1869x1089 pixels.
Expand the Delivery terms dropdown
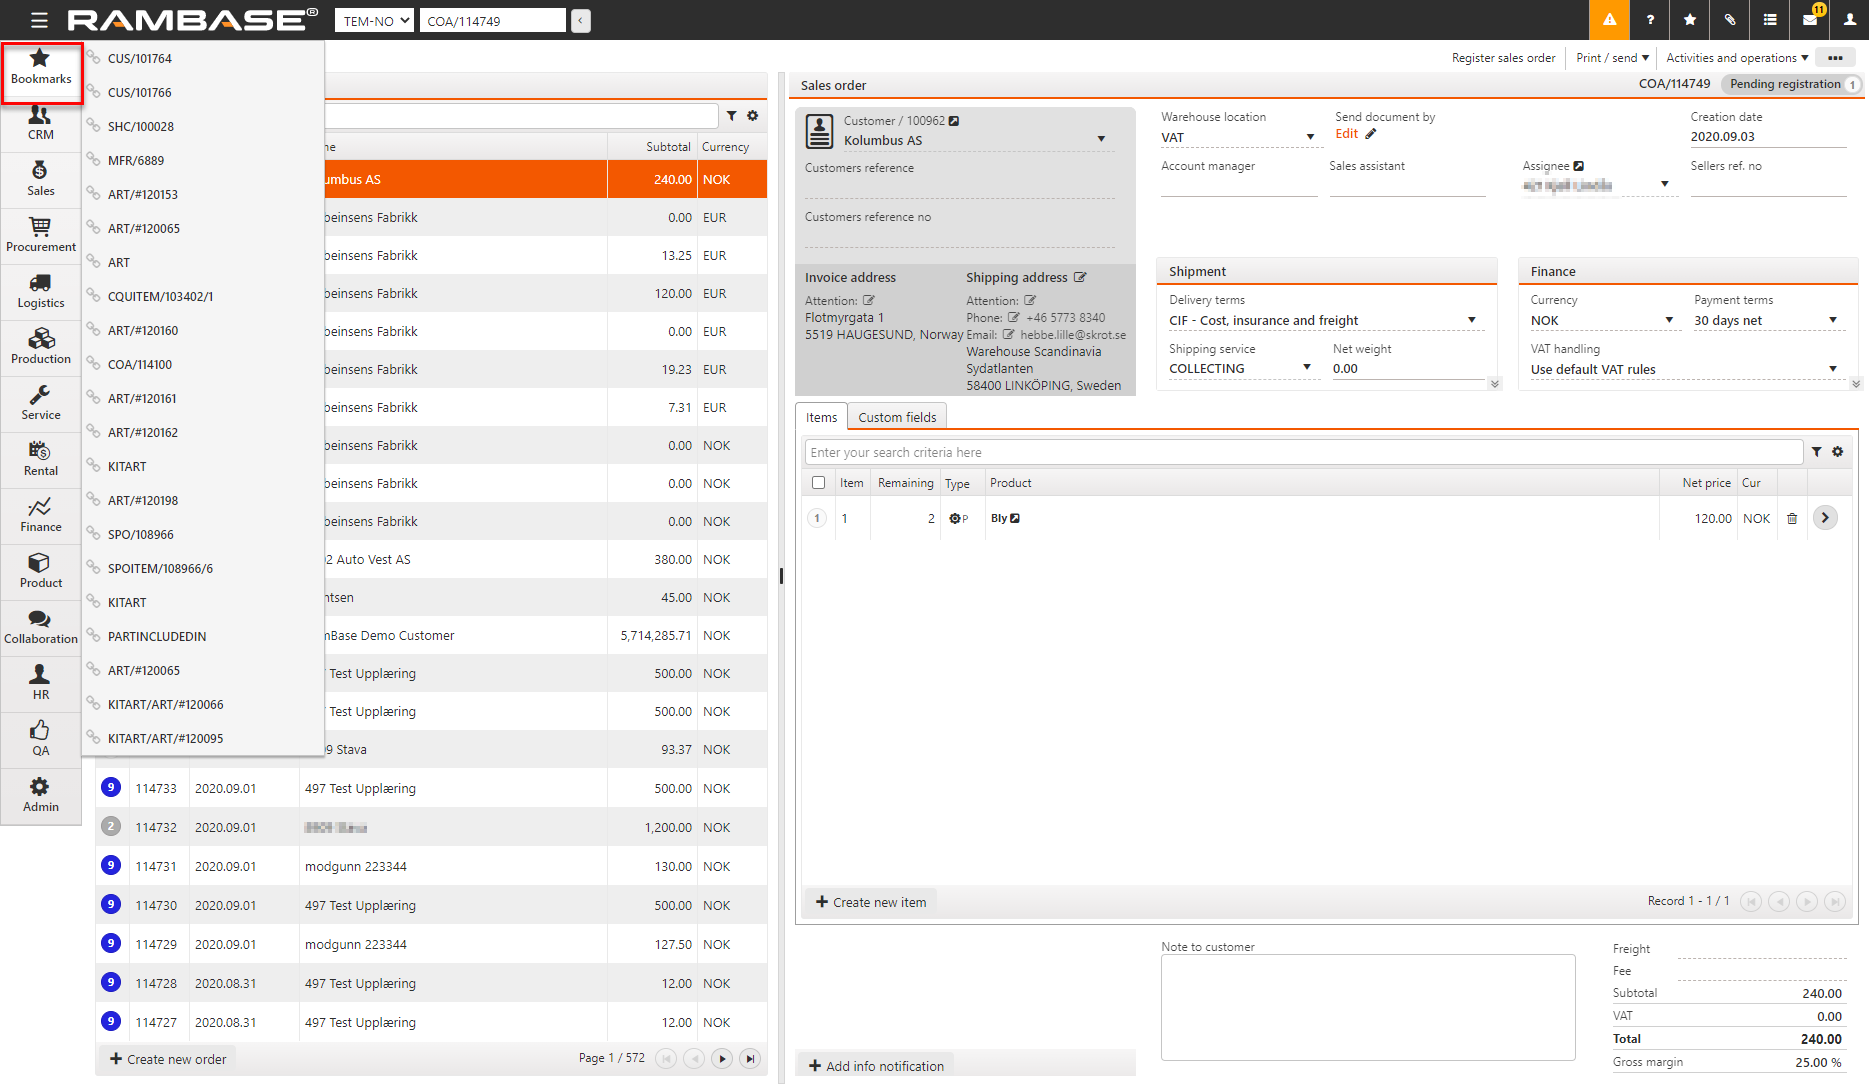pos(1471,321)
